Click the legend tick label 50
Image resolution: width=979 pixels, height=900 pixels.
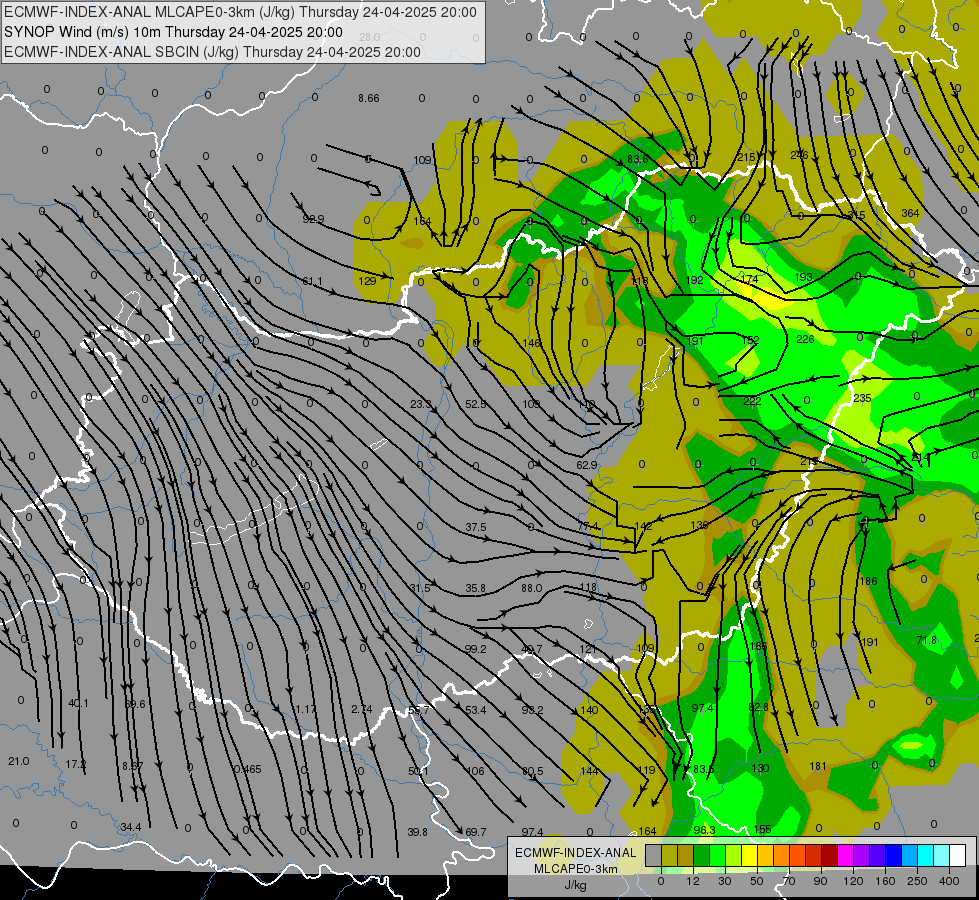756,881
